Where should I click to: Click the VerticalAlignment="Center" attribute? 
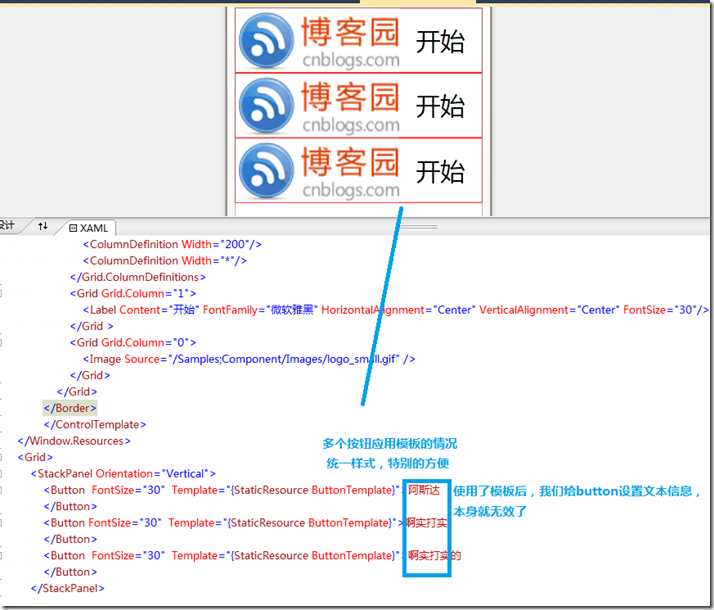tap(549, 310)
